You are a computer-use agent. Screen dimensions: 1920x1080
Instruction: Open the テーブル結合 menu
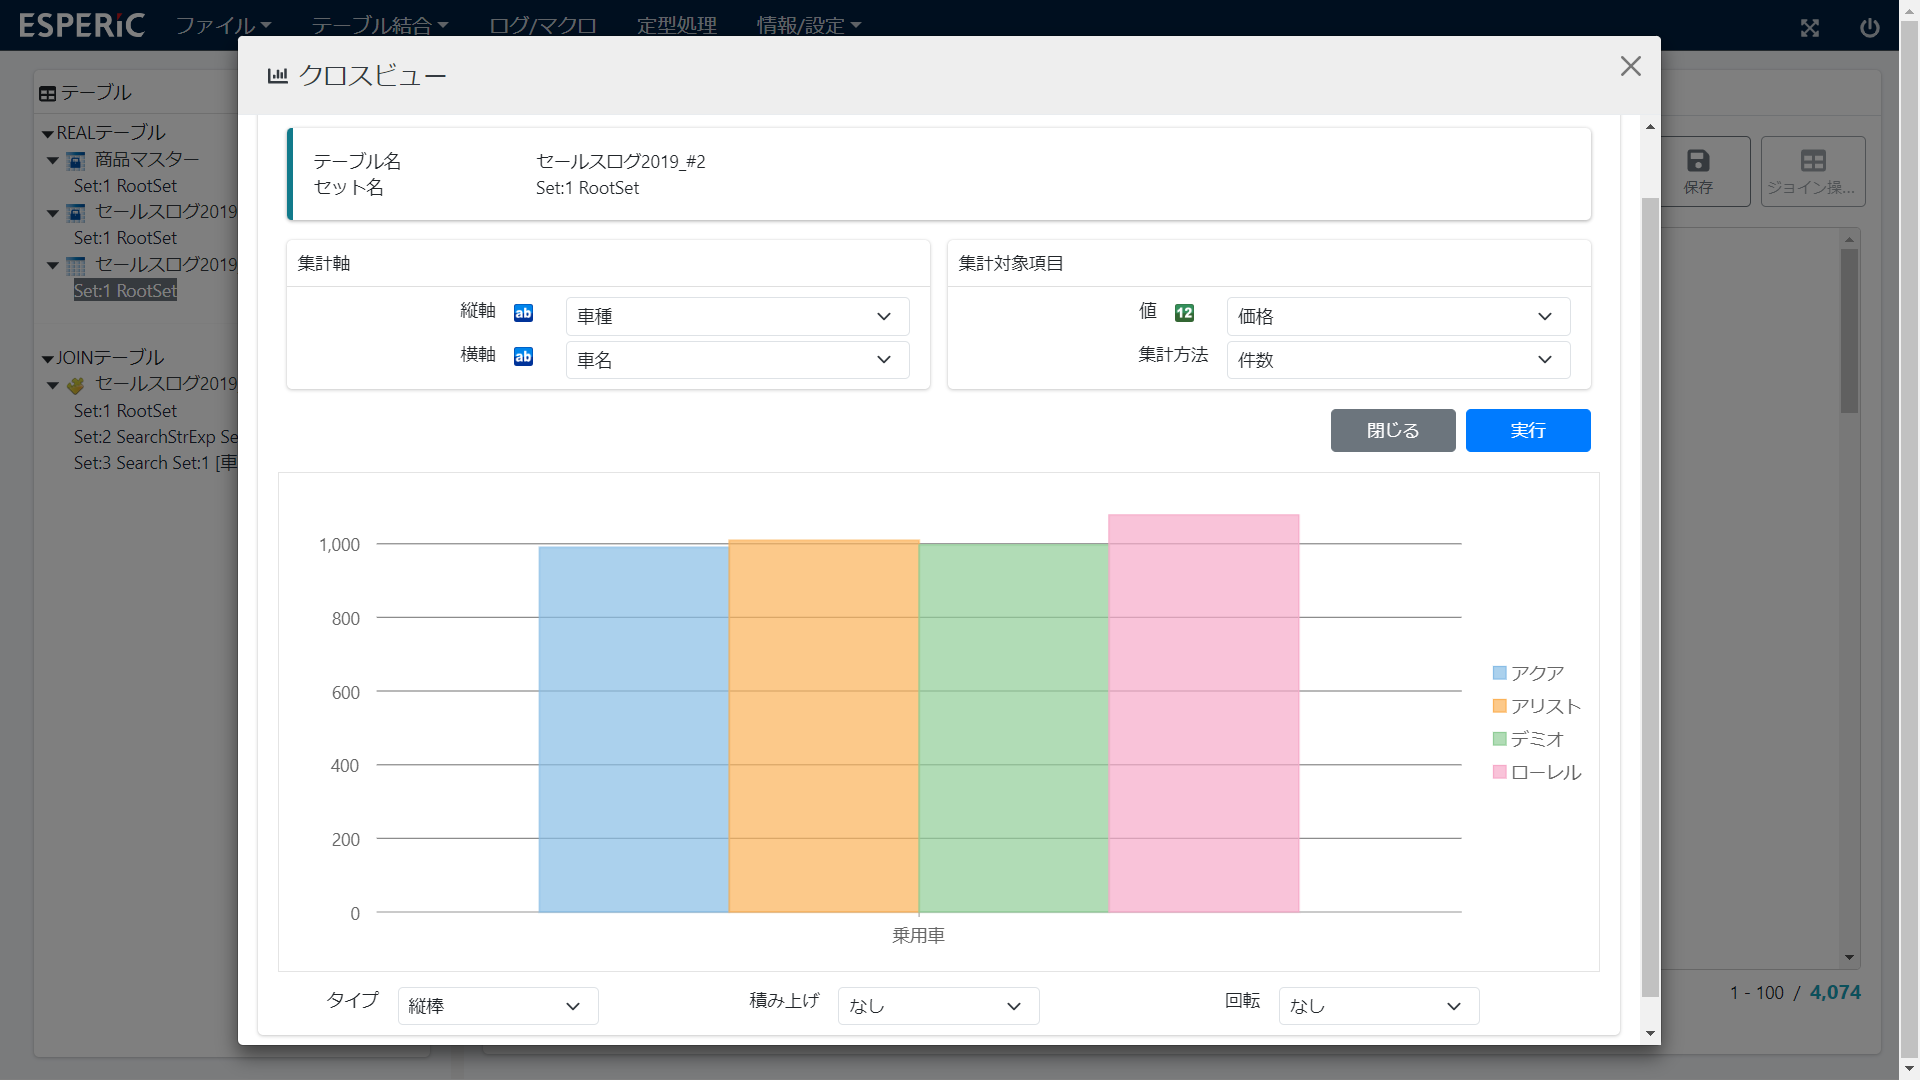click(379, 25)
